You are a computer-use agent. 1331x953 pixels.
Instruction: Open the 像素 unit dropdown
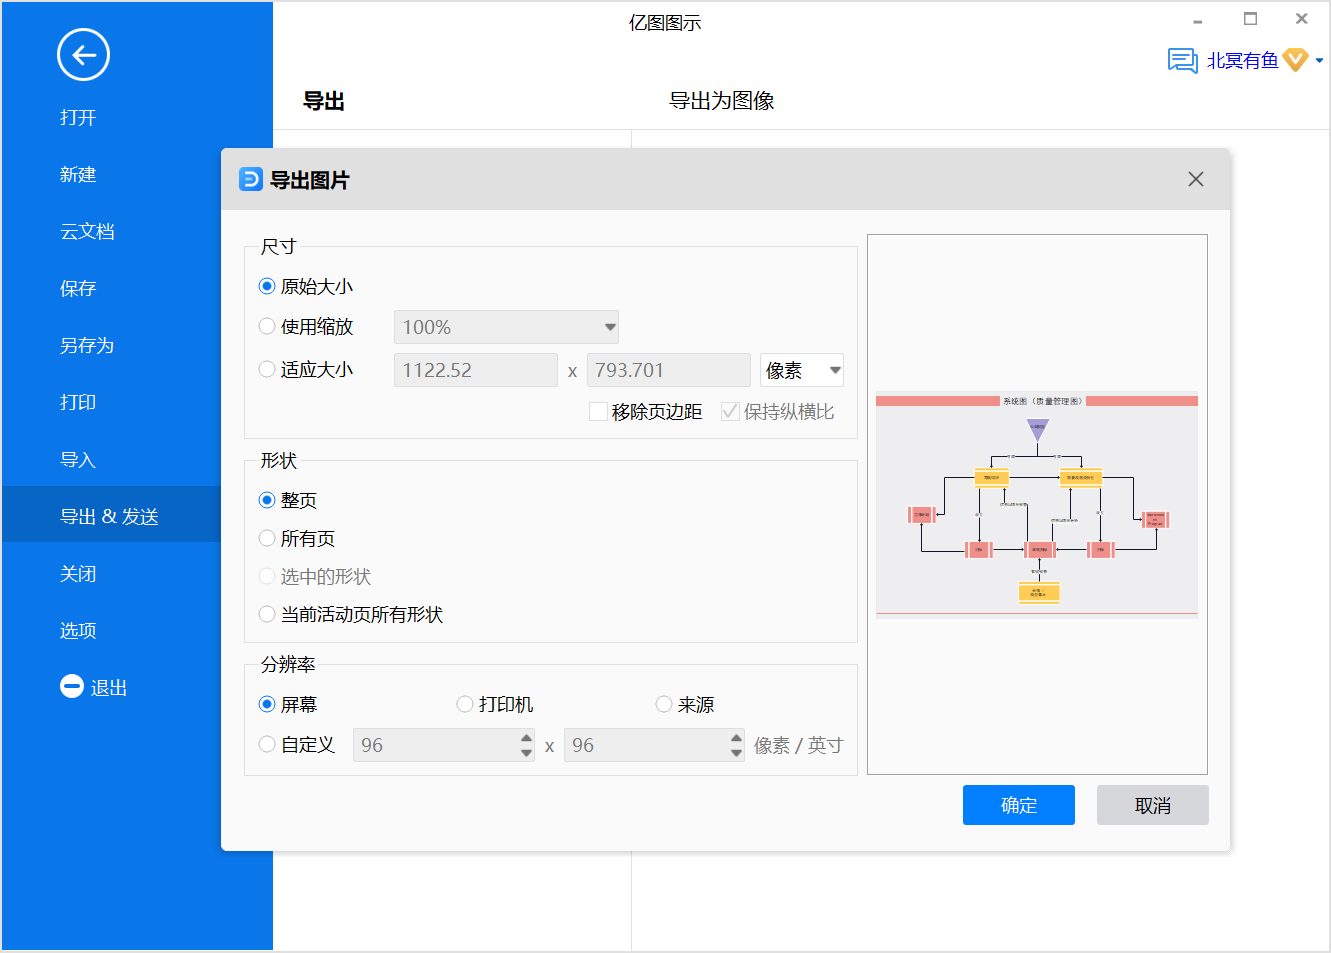[x=833, y=370]
